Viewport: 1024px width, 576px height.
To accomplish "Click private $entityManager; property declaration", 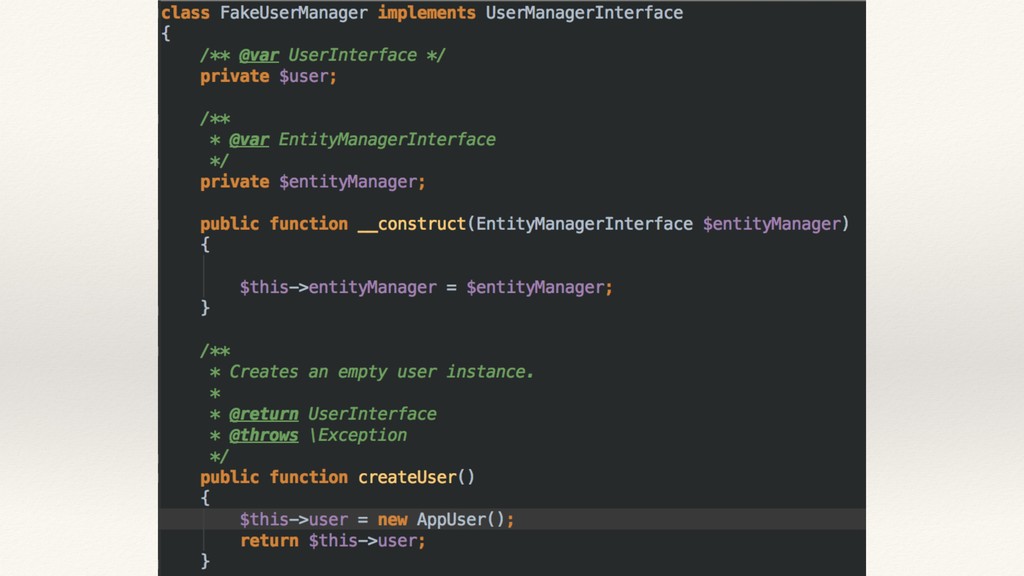I will [x=313, y=182].
